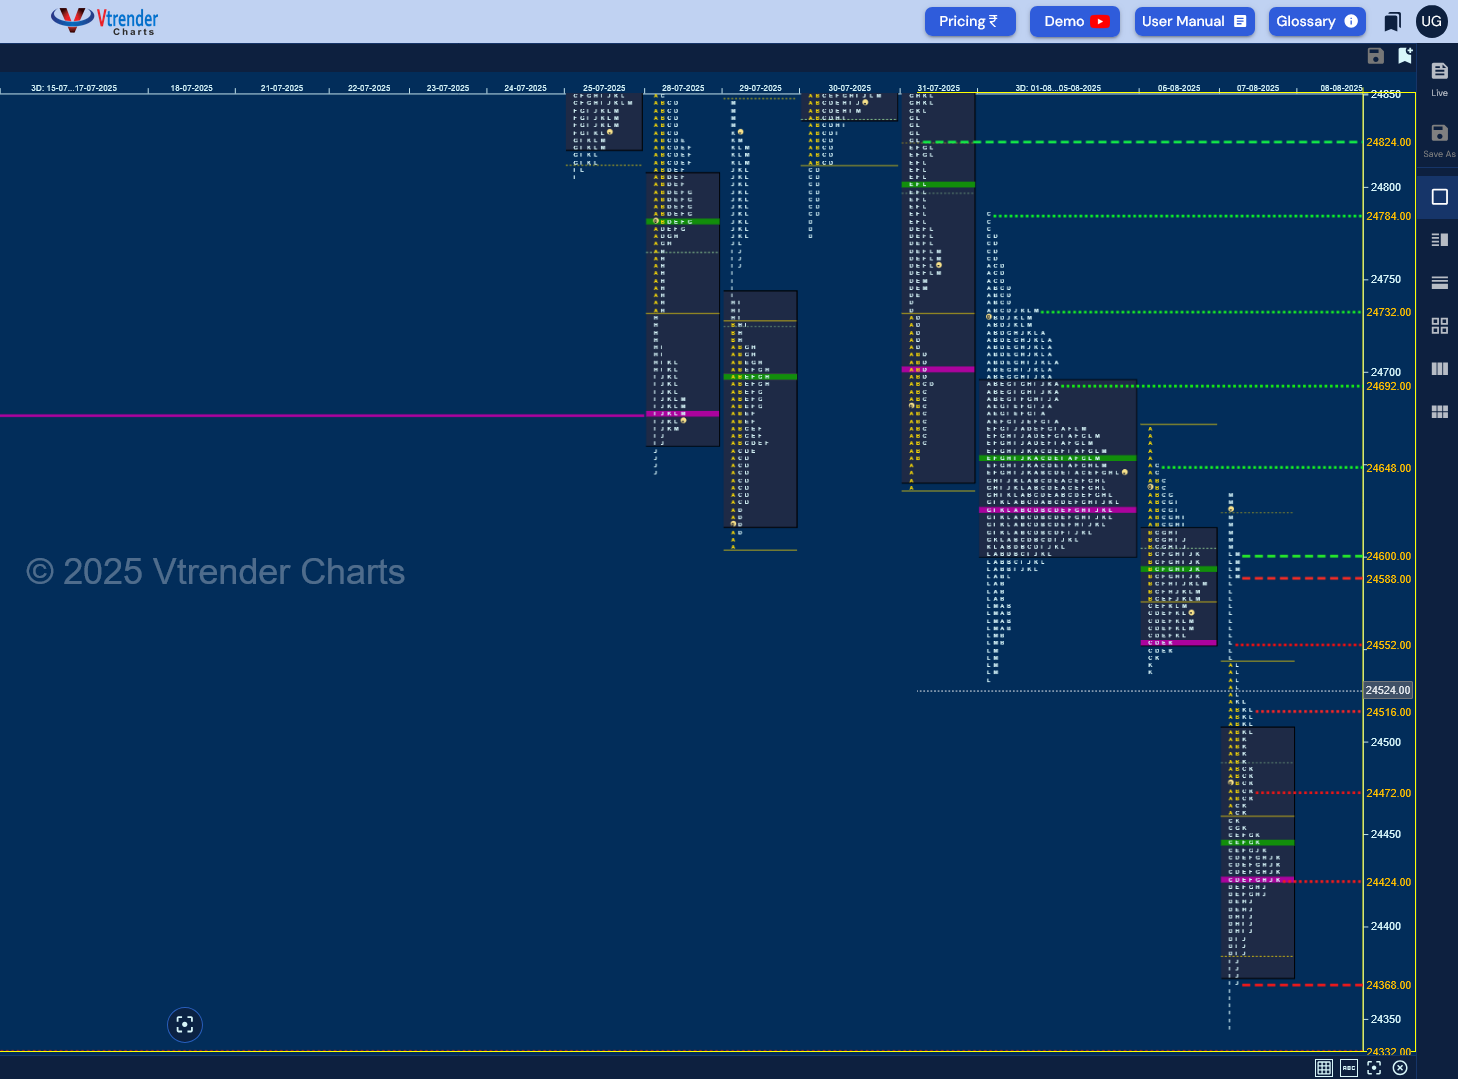Select the six-cell grid layout icon
The width and height of the screenshot is (1458, 1079).
pos(1440,412)
